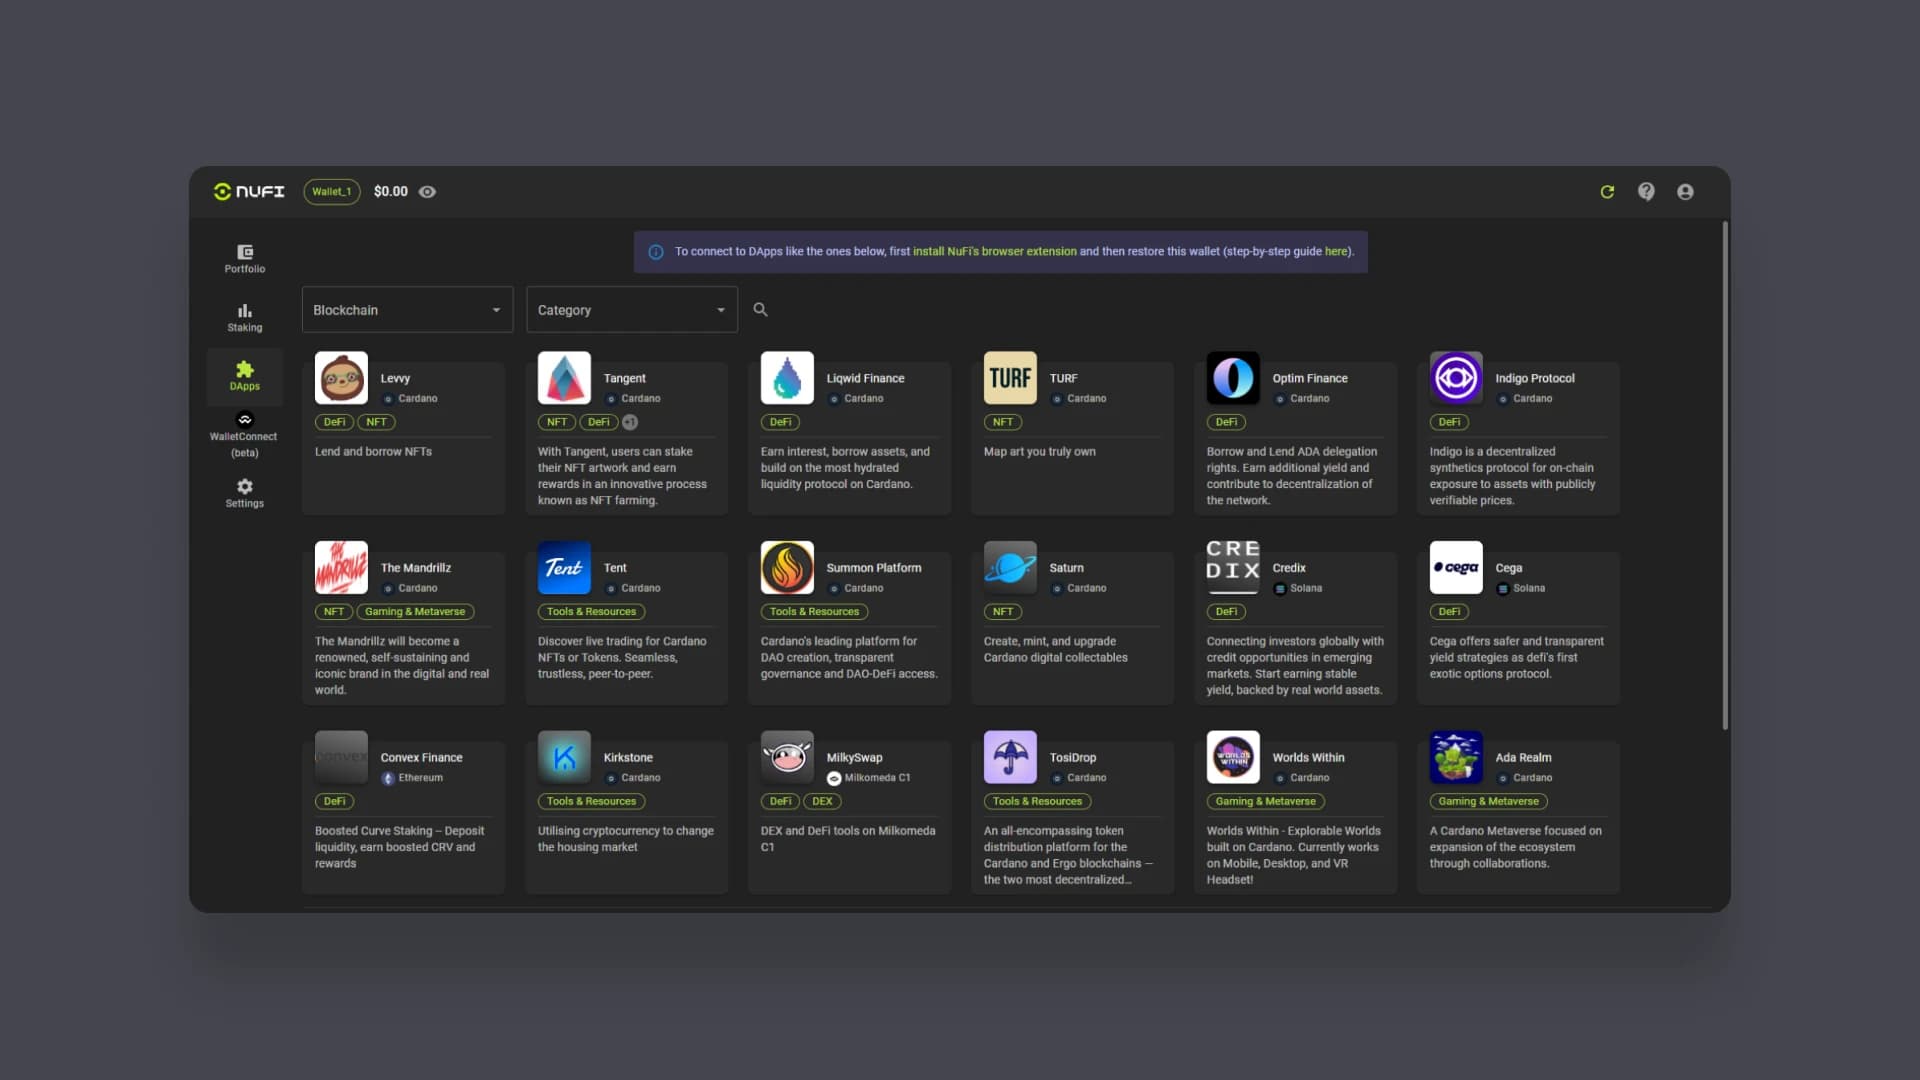Click the install NuFi's browser extension link
The width and height of the screenshot is (1920, 1080).
click(994, 252)
